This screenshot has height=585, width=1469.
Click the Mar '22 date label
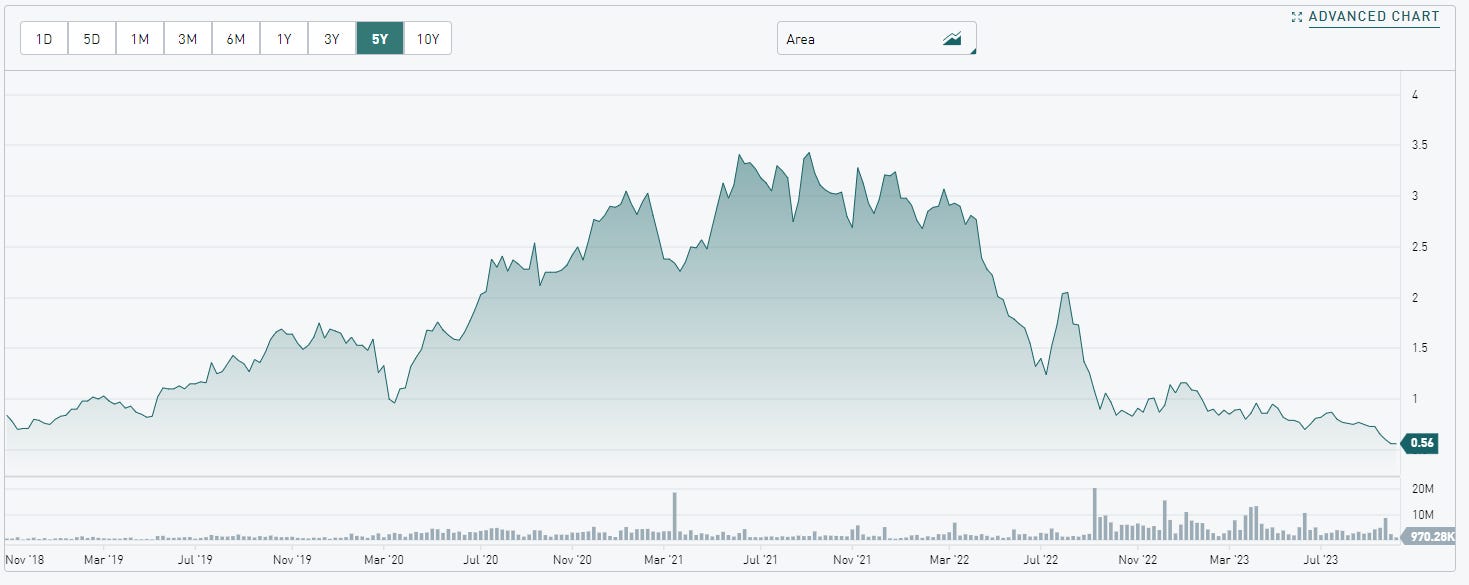coord(949,560)
